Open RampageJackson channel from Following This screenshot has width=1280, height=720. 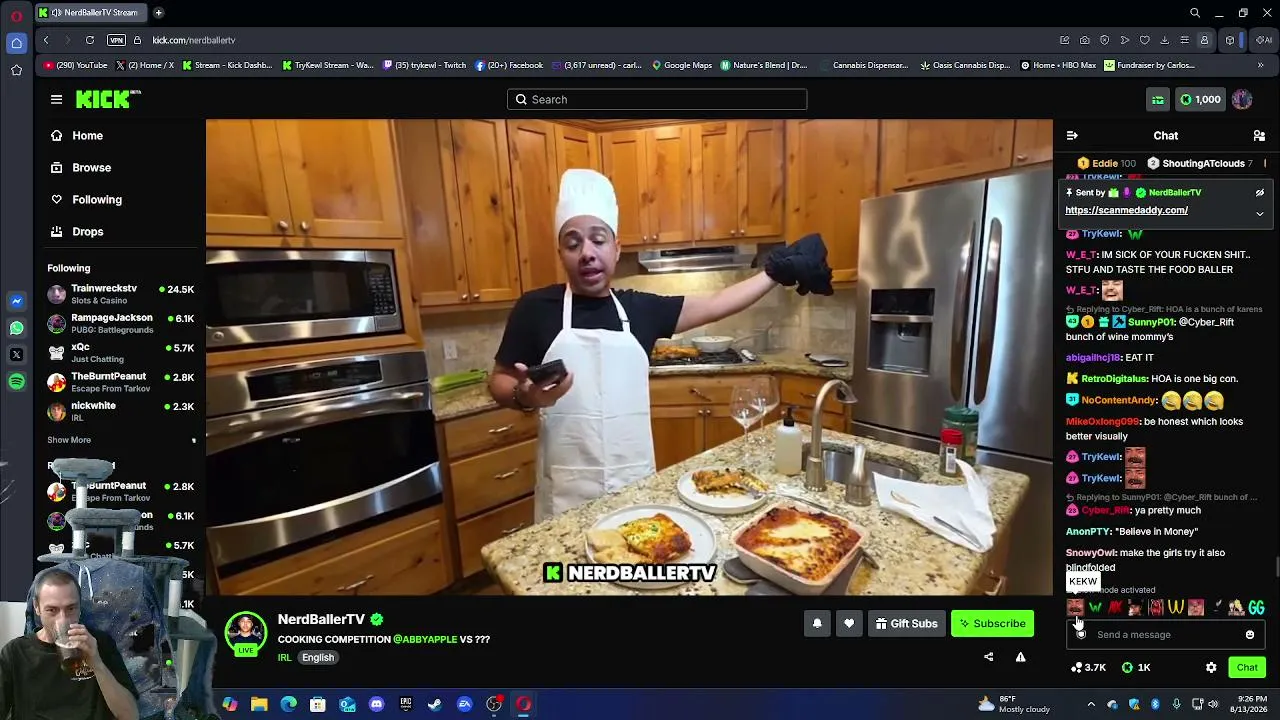tap(120, 323)
